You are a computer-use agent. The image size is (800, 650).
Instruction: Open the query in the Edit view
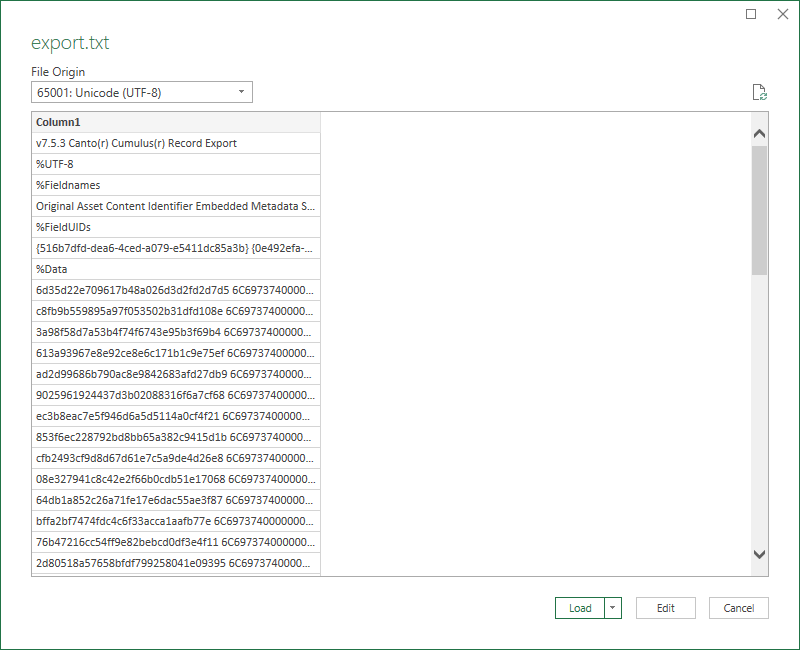665,608
